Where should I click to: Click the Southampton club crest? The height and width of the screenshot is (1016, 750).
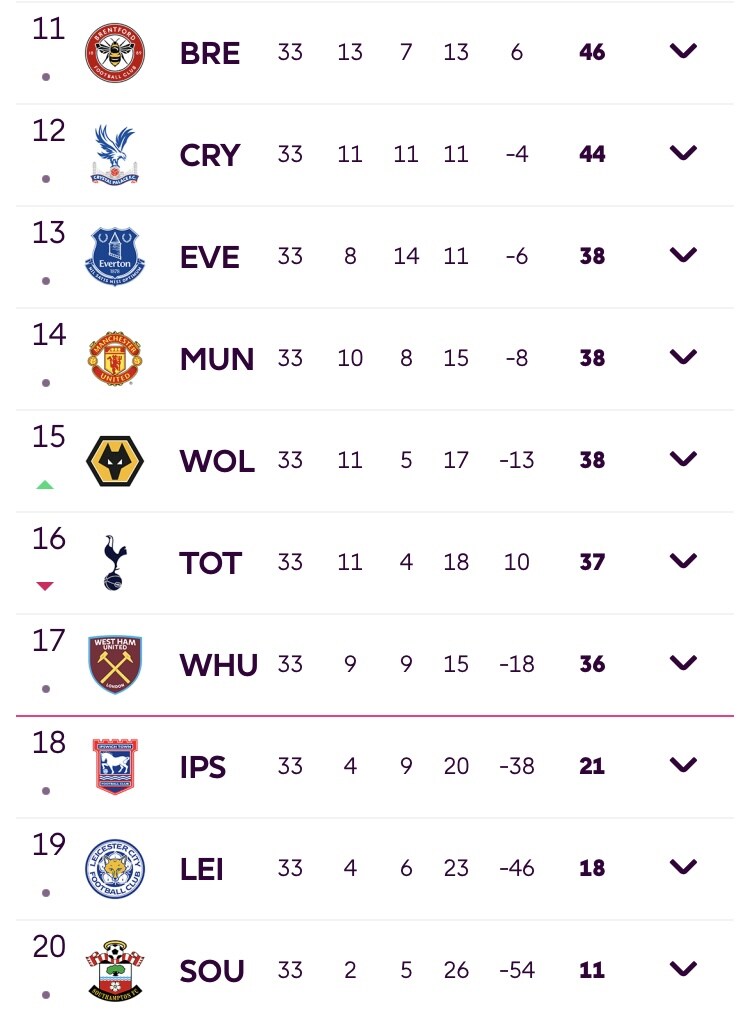[x=115, y=971]
